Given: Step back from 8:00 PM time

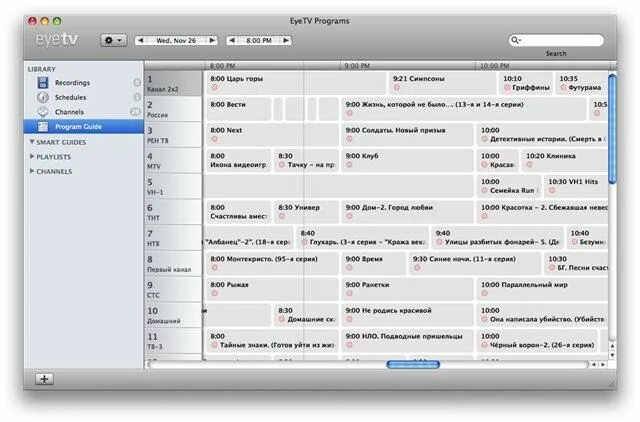Looking at the screenshot, I should point(232,40).
